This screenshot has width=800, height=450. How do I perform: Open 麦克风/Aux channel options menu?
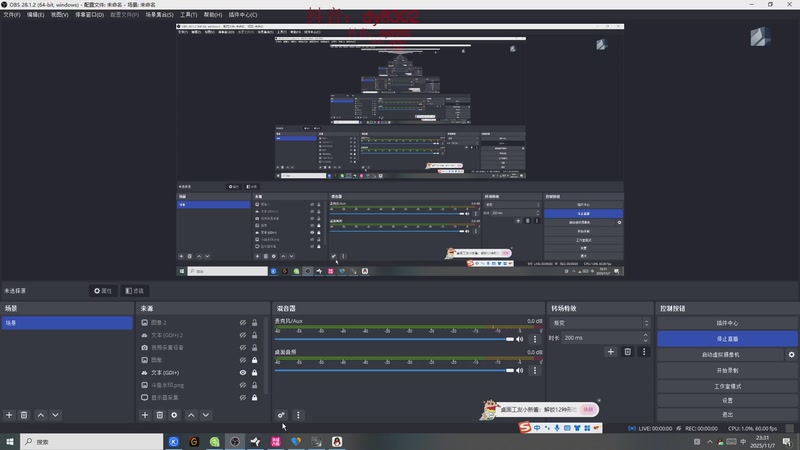click(535, 339)
